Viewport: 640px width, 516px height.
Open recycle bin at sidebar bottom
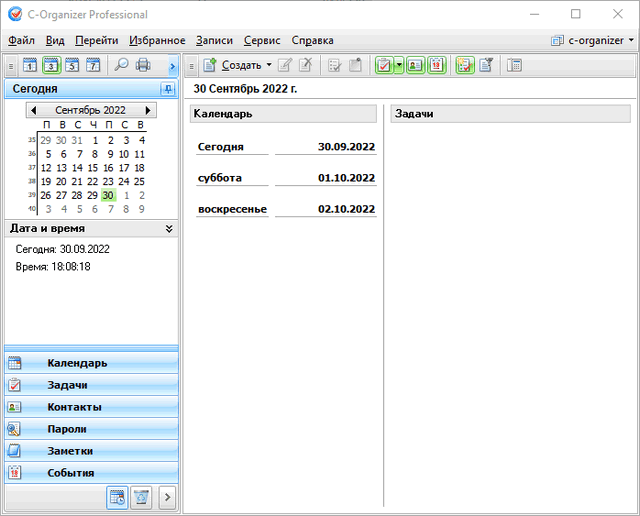(x=141, y=496)
